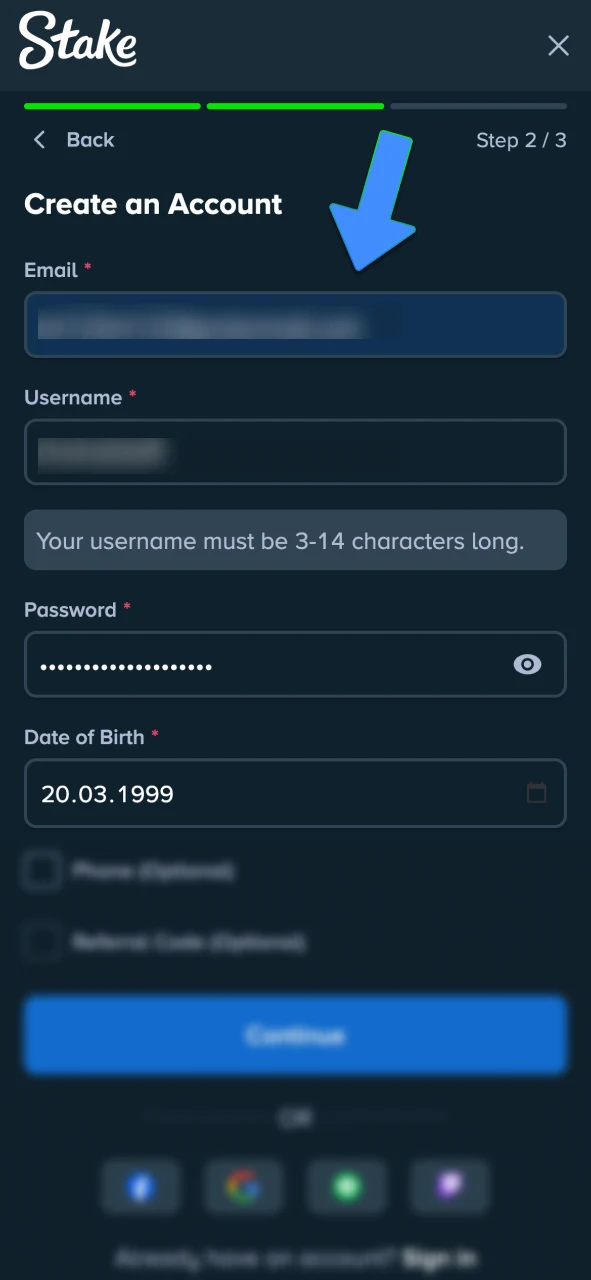Open the calendar icon in Date of Birth
The width and height of the screenshot is (591, 1280).
[537, 793]
